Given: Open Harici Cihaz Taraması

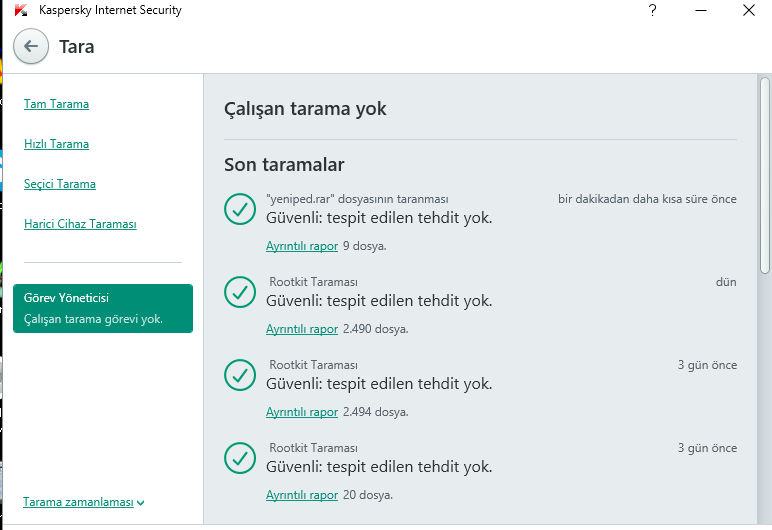Looking at the screenshot, I should coord(80,224).
